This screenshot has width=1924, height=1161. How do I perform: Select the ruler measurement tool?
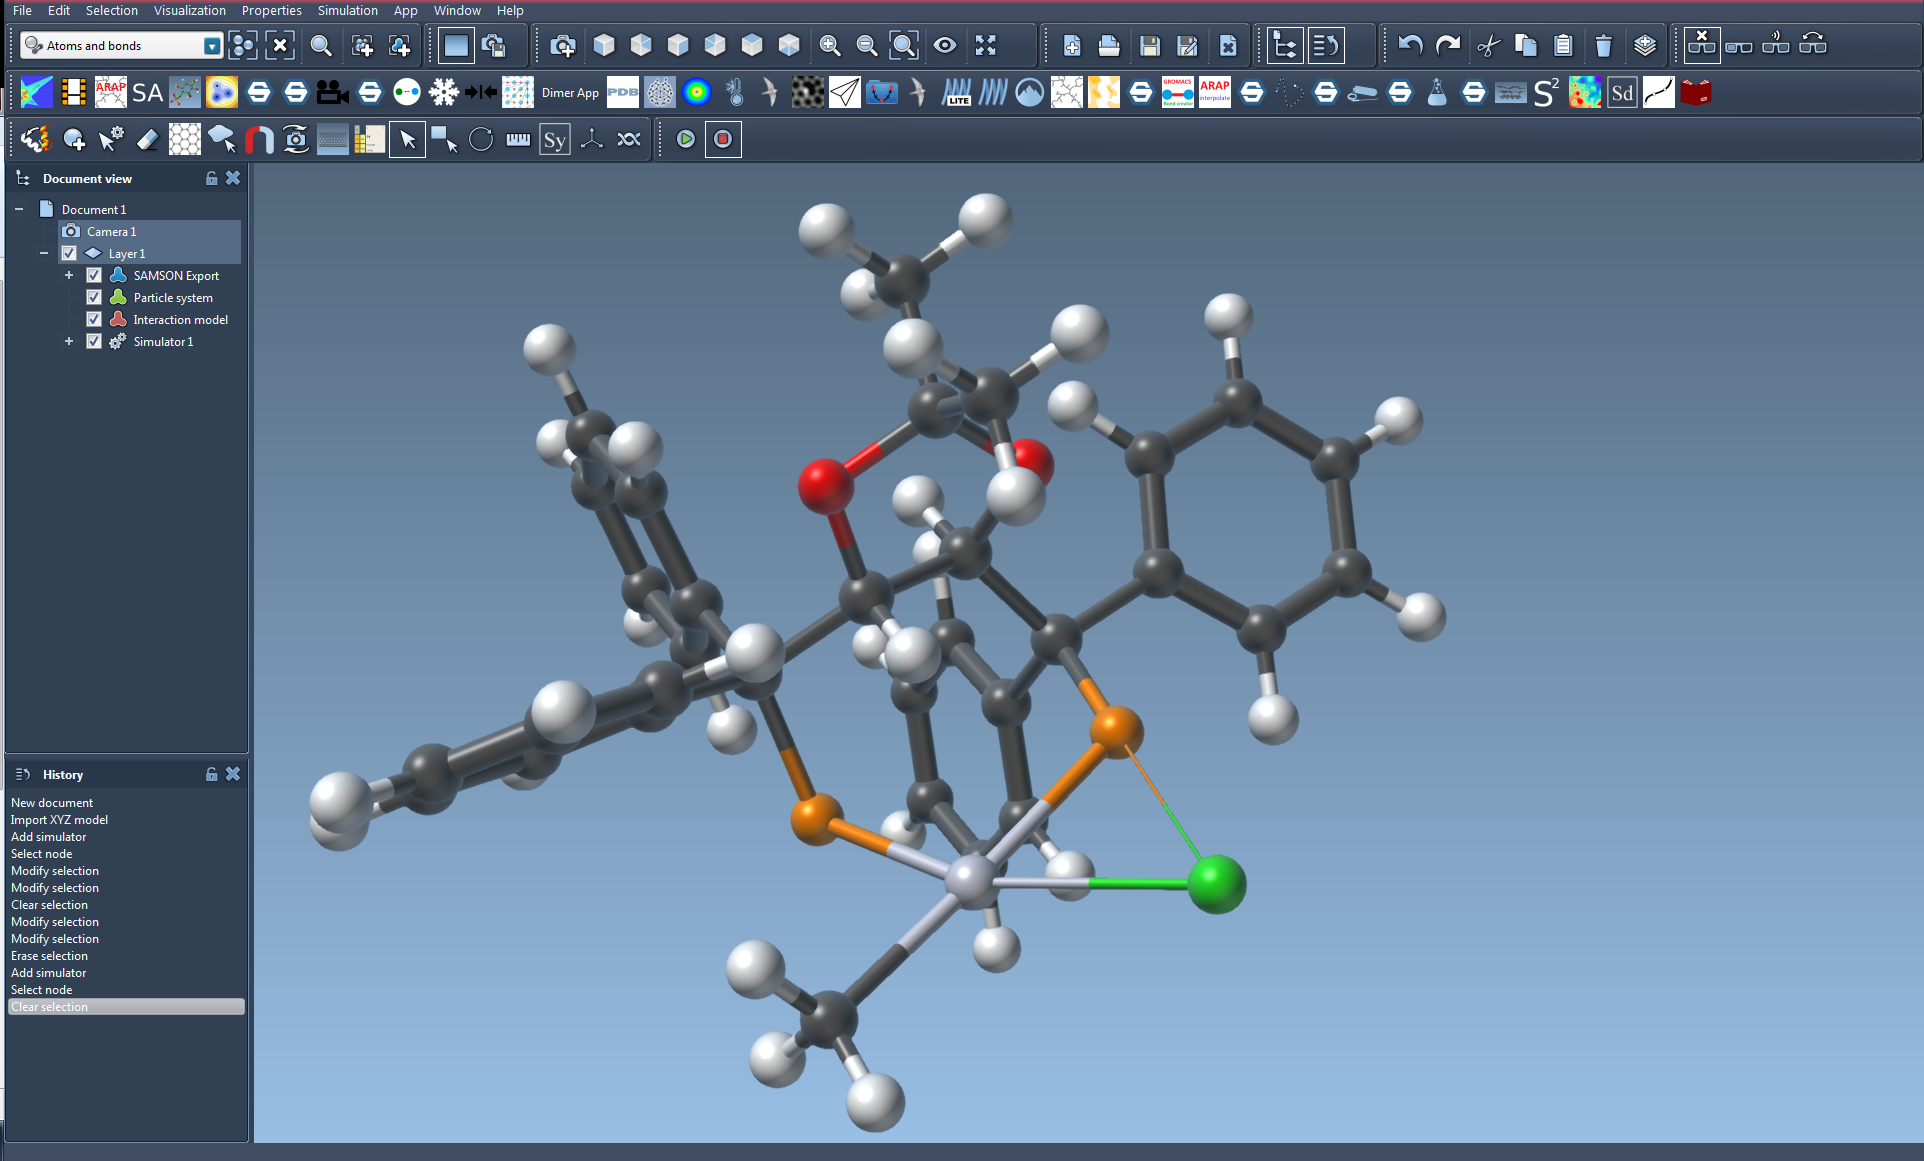(x=518, y=139)
